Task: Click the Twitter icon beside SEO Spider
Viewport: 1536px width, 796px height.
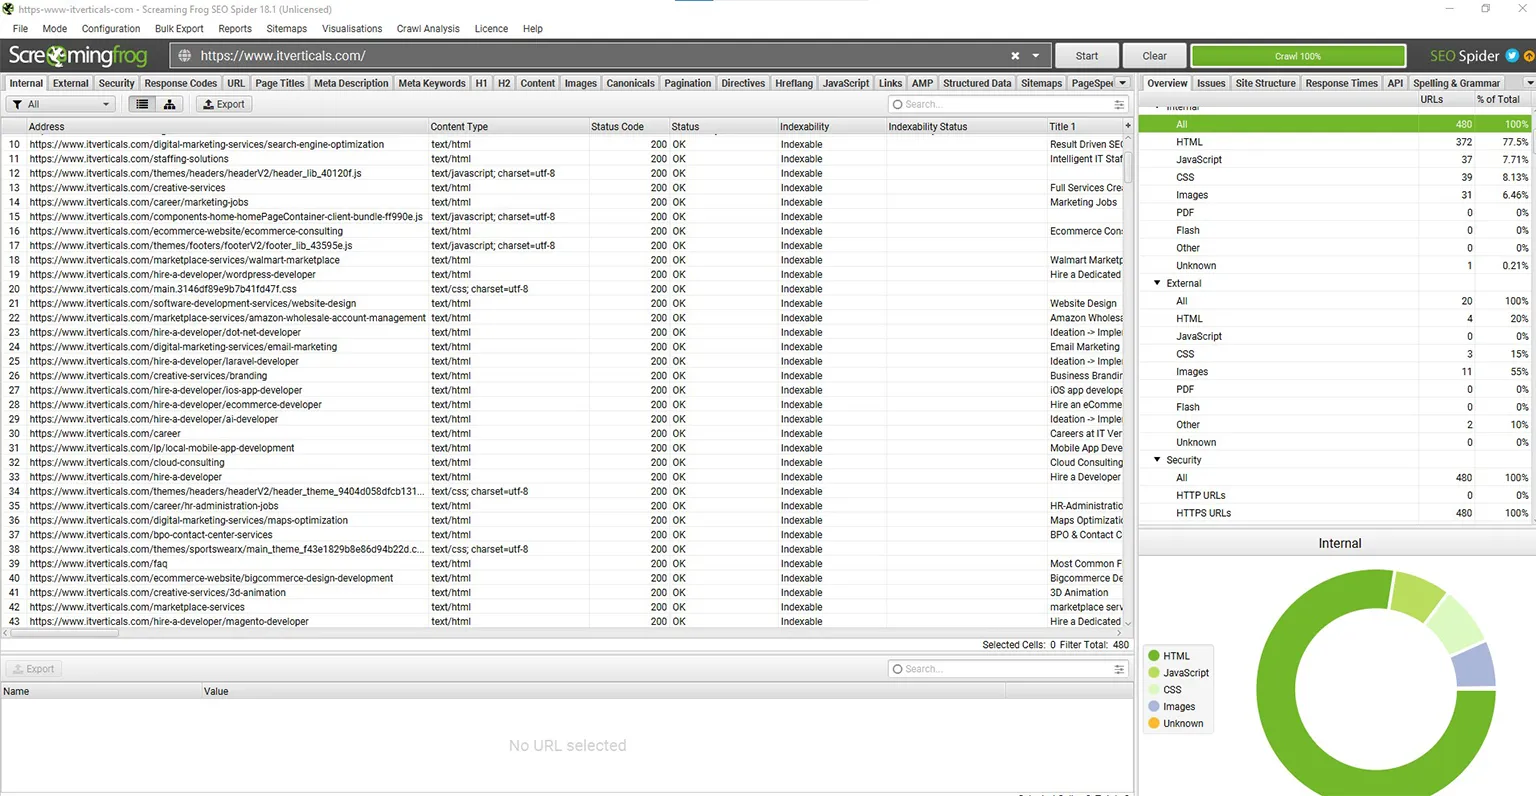Action: (x=1512, y=56)
